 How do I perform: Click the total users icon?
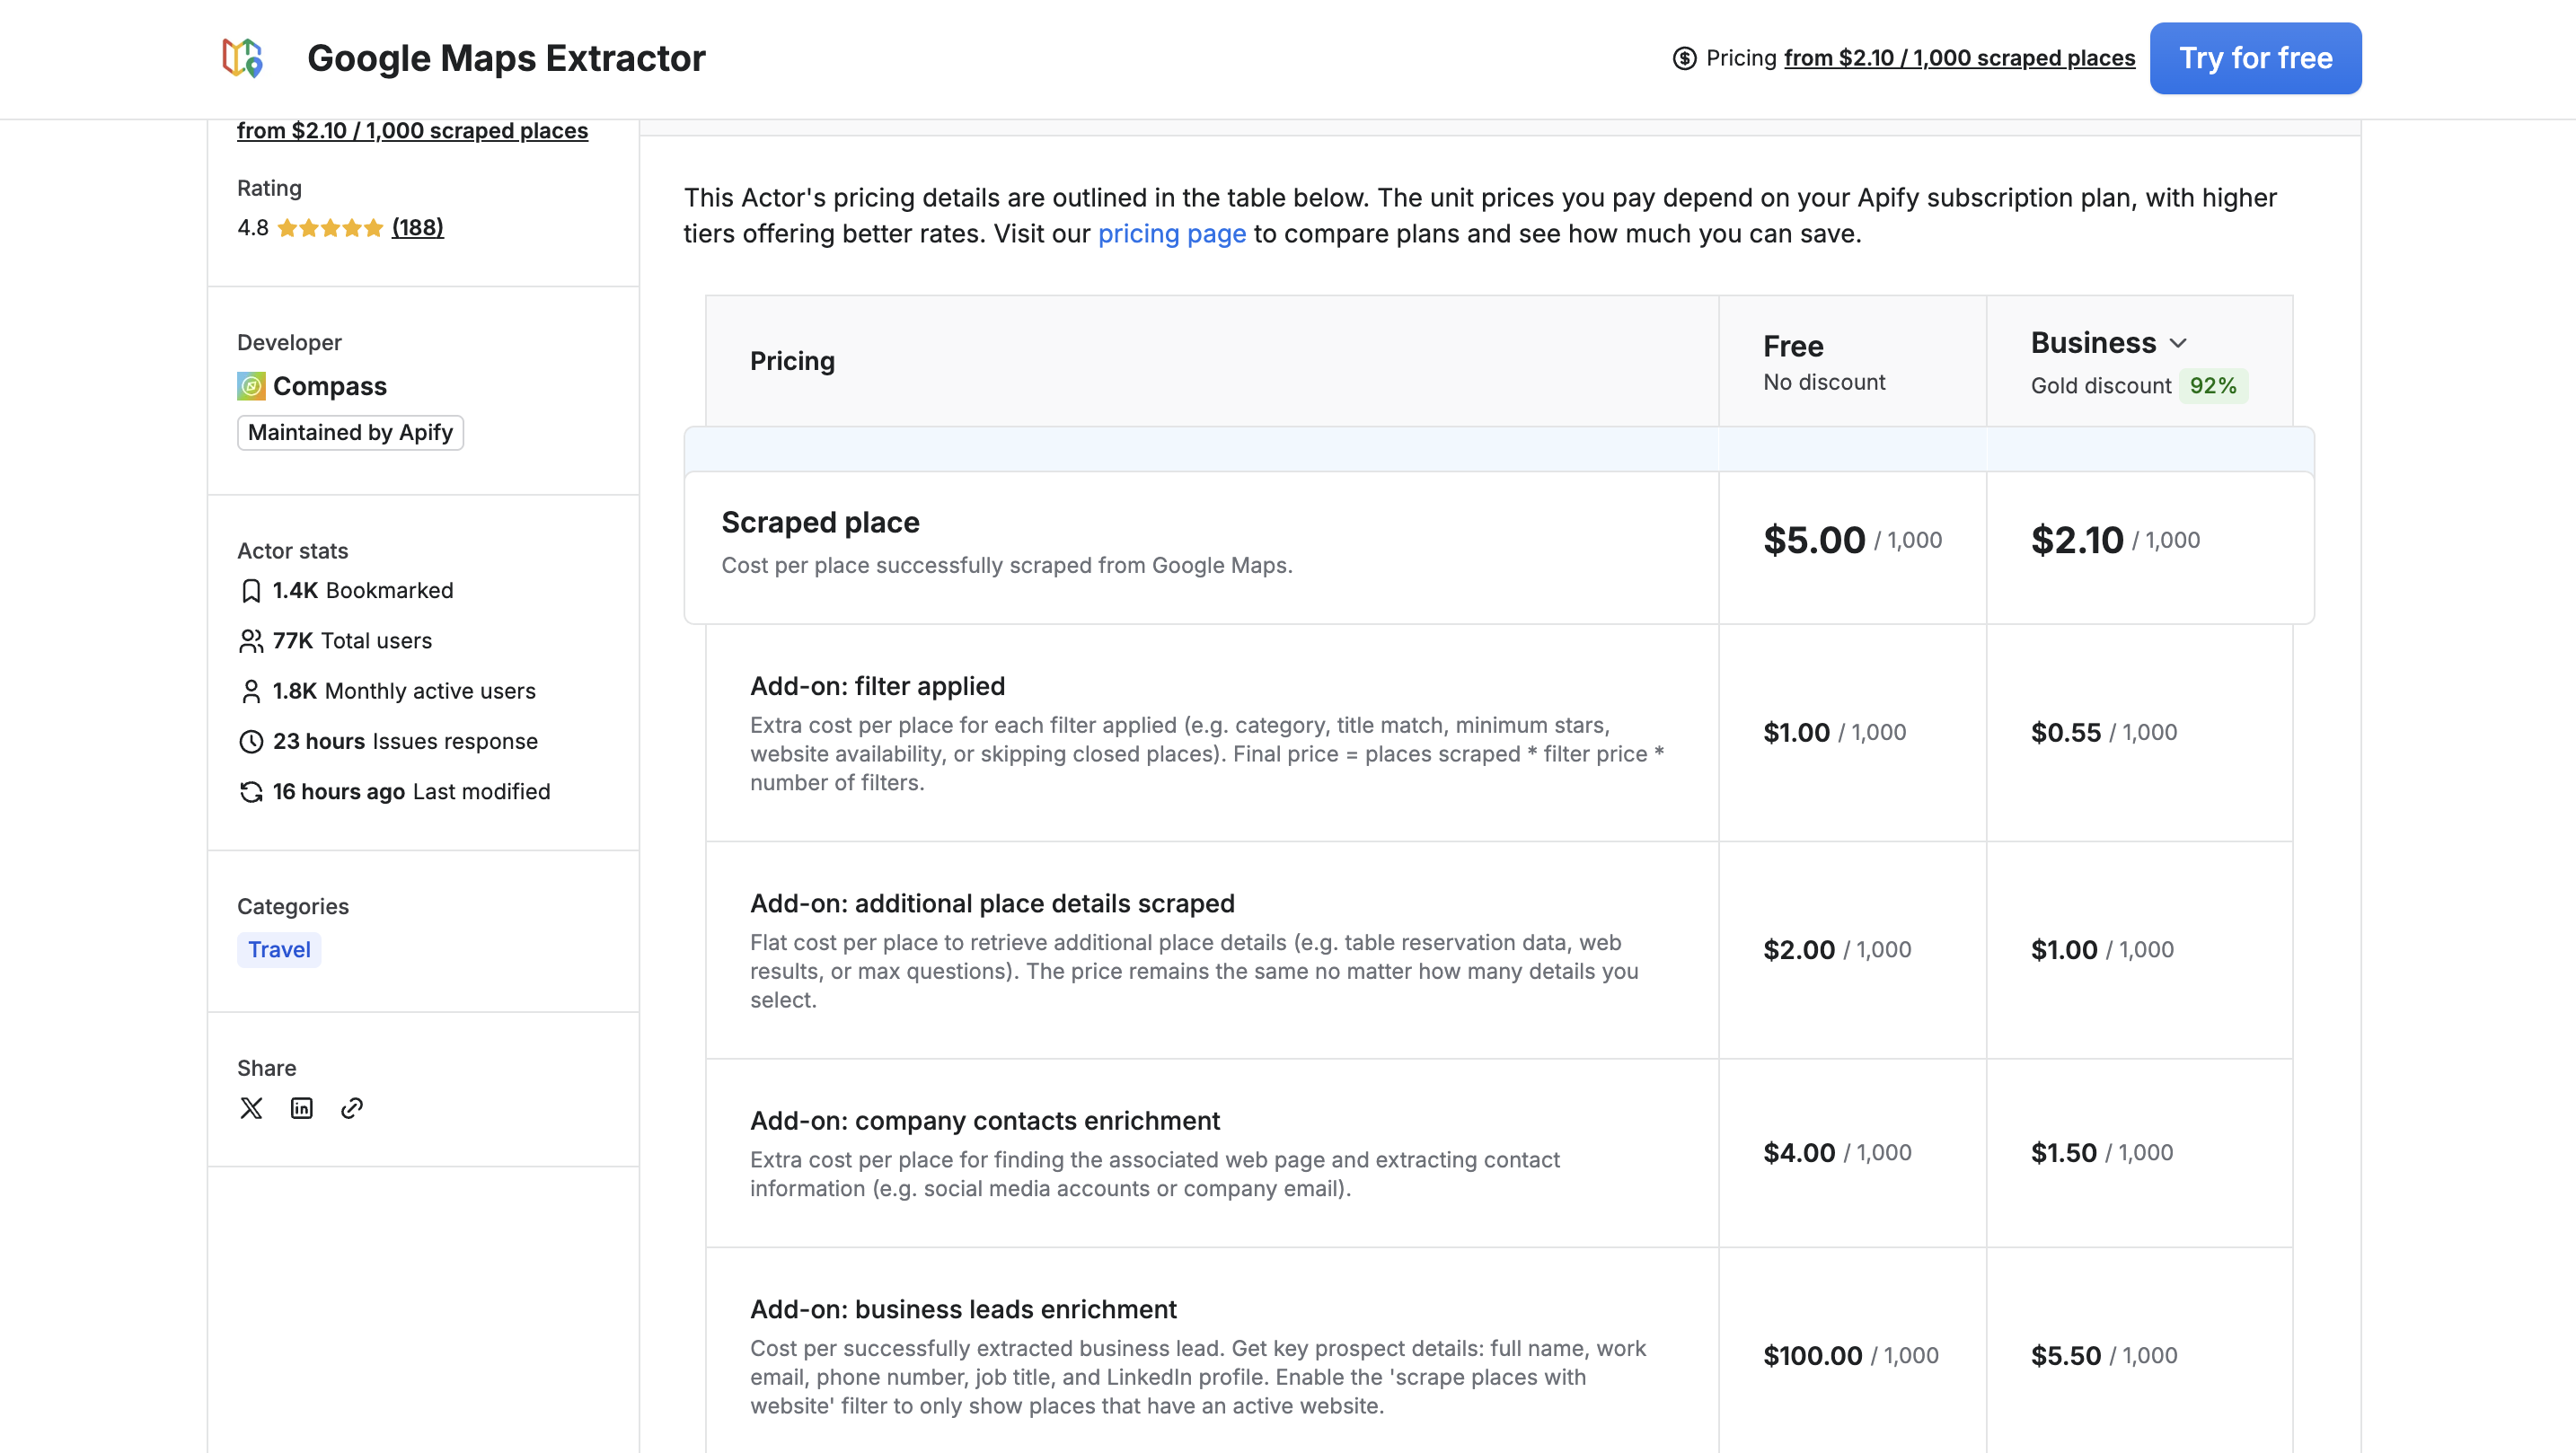point(251,641)
